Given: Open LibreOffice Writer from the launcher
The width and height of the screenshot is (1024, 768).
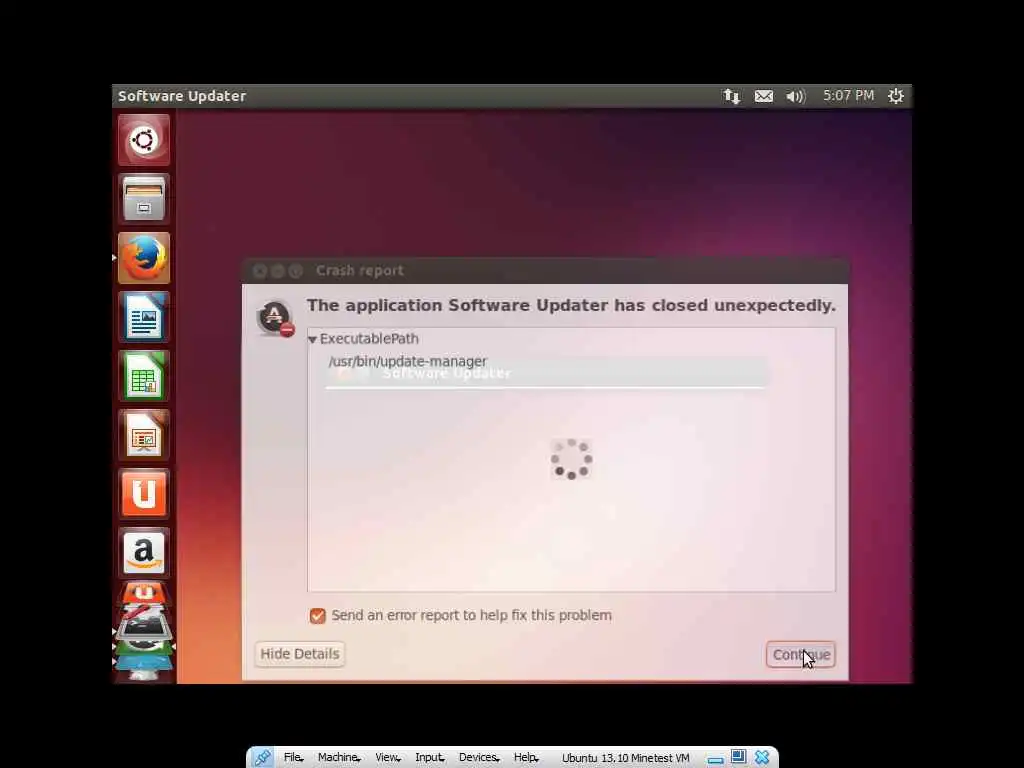Looking at the screenshot, I should (x=144, y=317).
